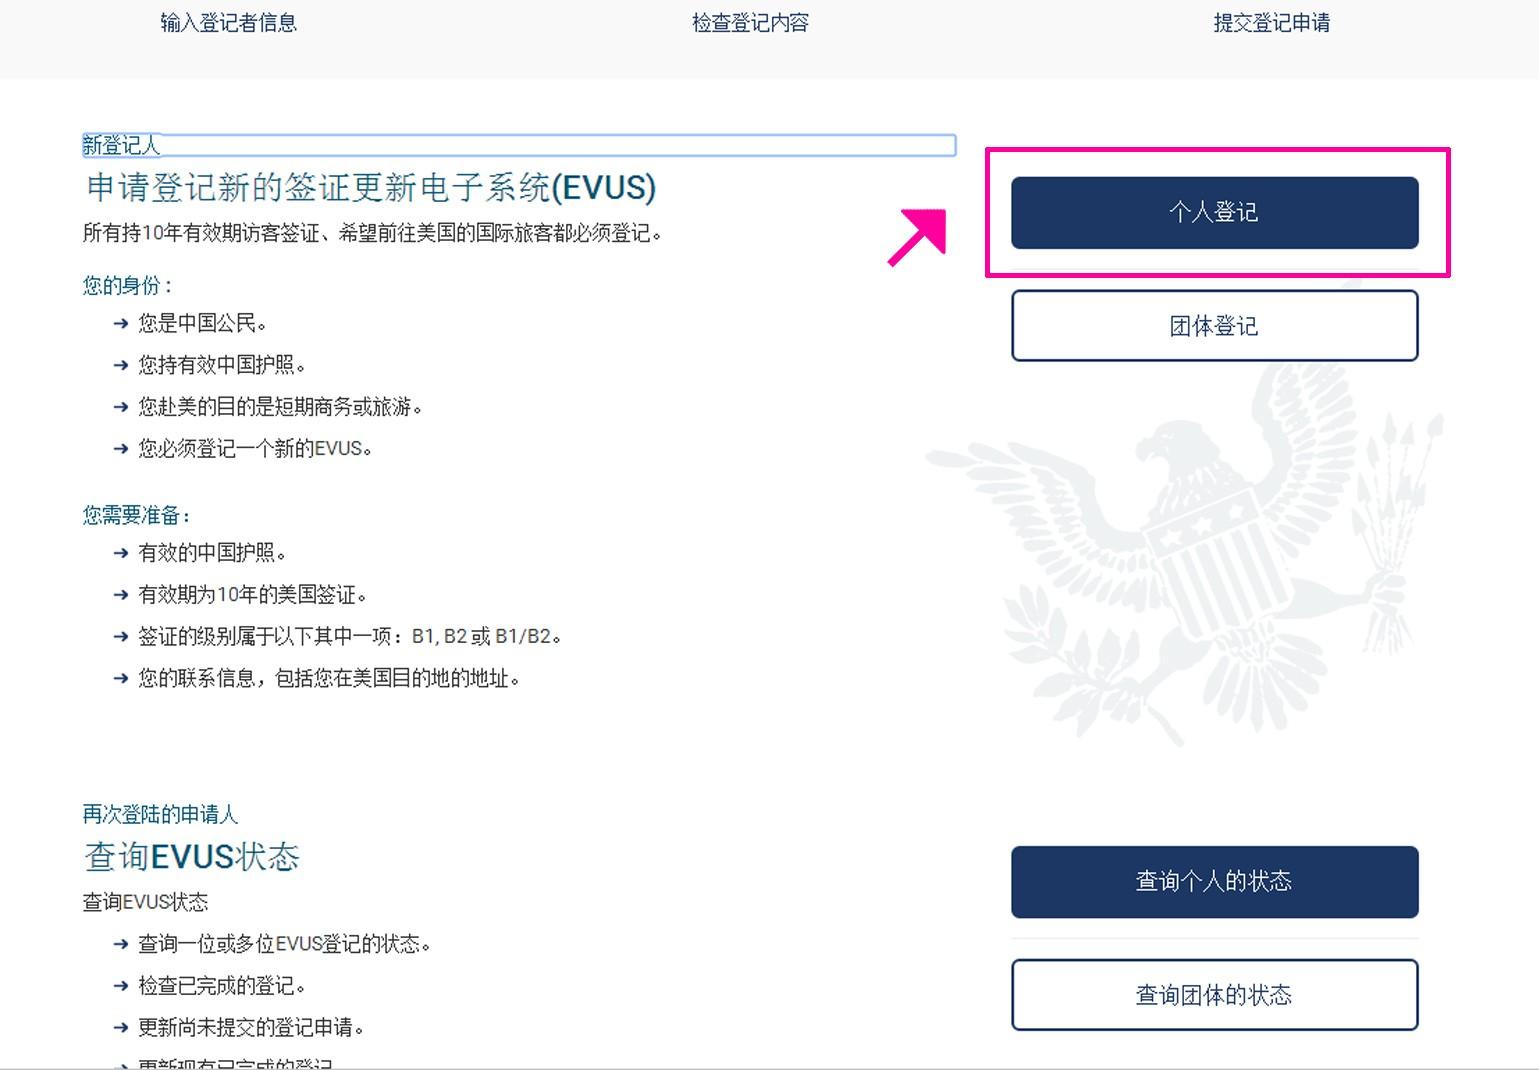This screenshot has width=1539, height=1070.
Task: Click the arrow icon before 有效的中国护照
Action: [x=119, y=552]
